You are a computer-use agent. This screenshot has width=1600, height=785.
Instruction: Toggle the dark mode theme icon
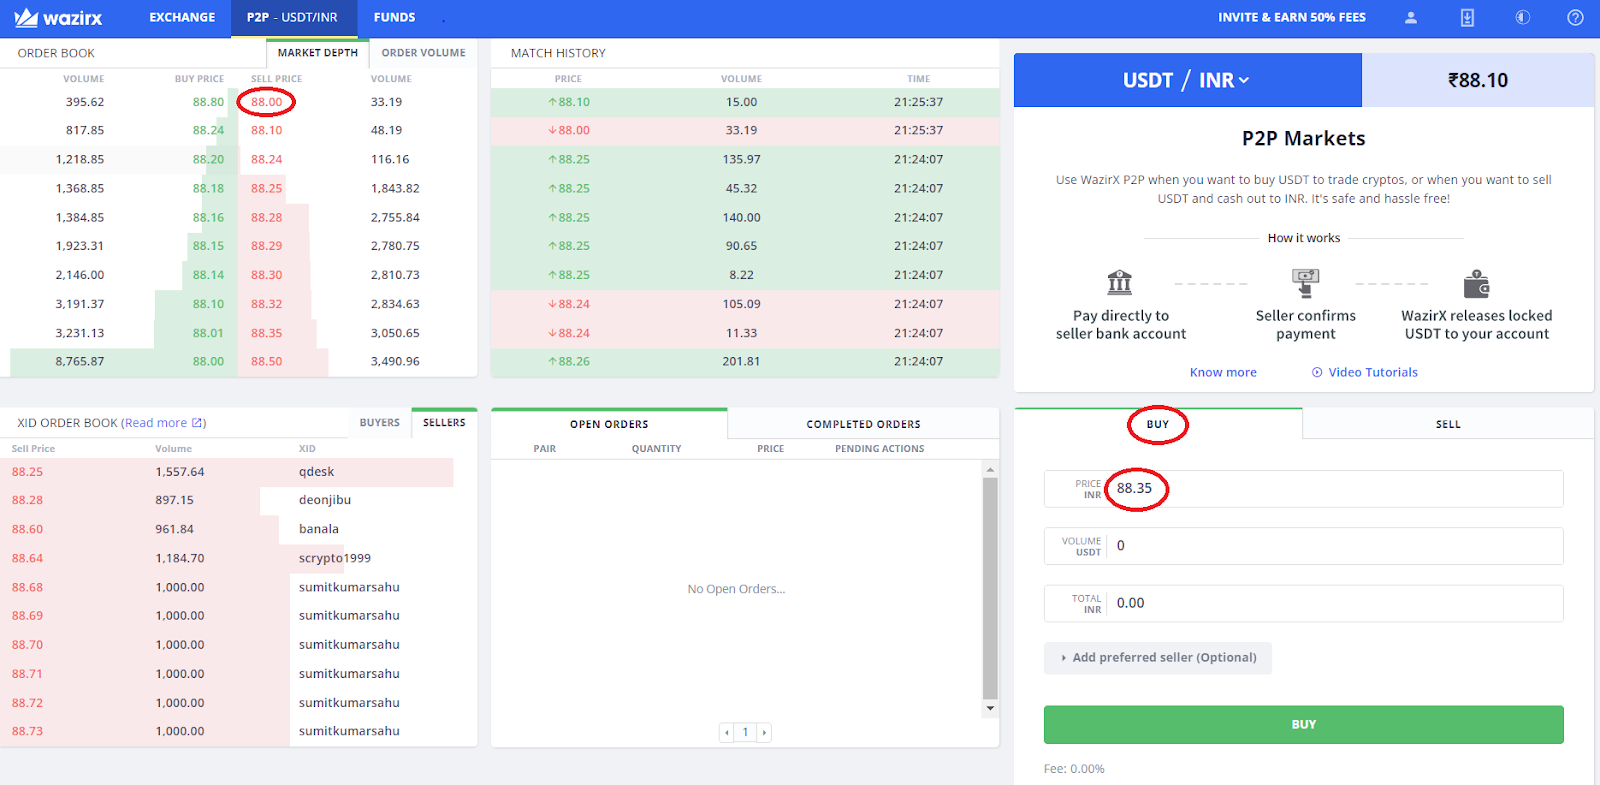pos(1522,18)
